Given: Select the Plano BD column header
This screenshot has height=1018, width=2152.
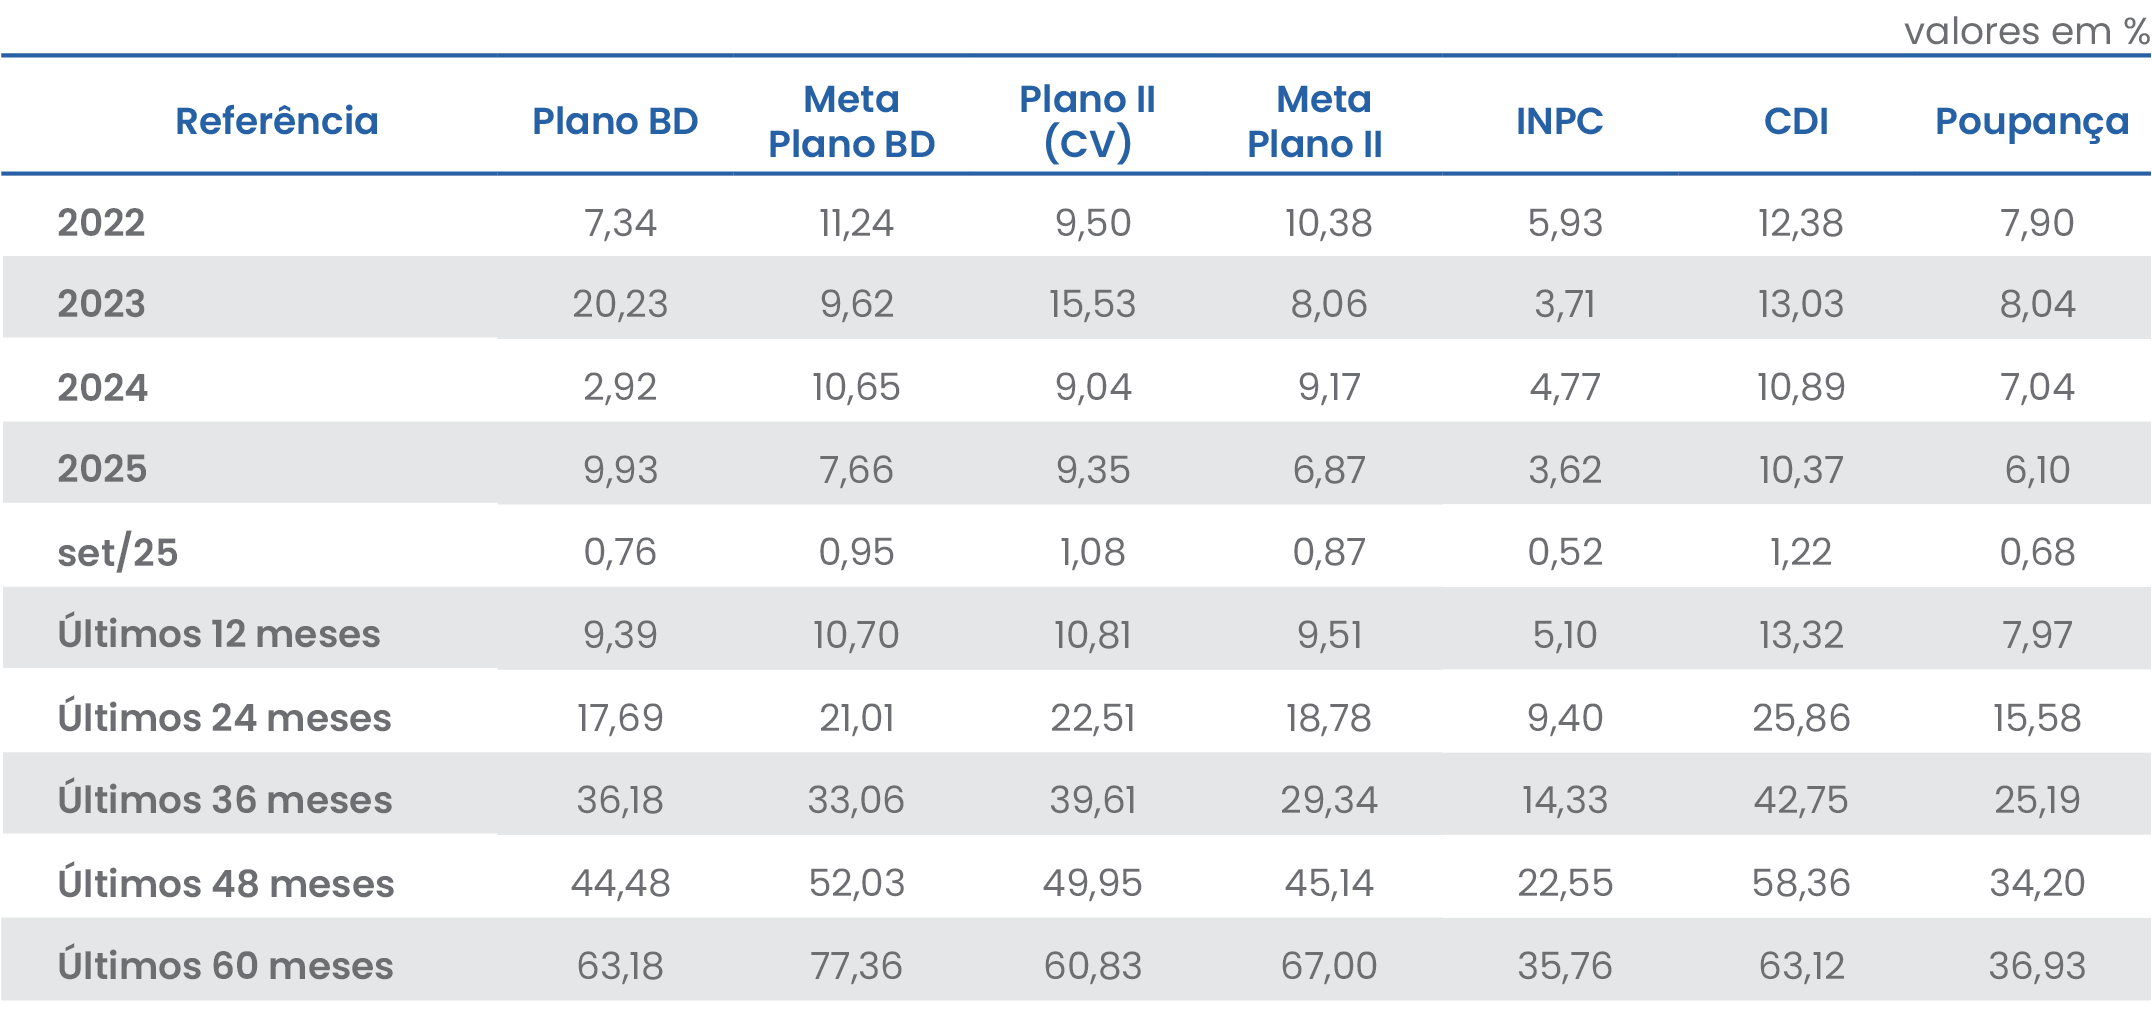Looking at the screenshot, I should click(x=615, y=121).
